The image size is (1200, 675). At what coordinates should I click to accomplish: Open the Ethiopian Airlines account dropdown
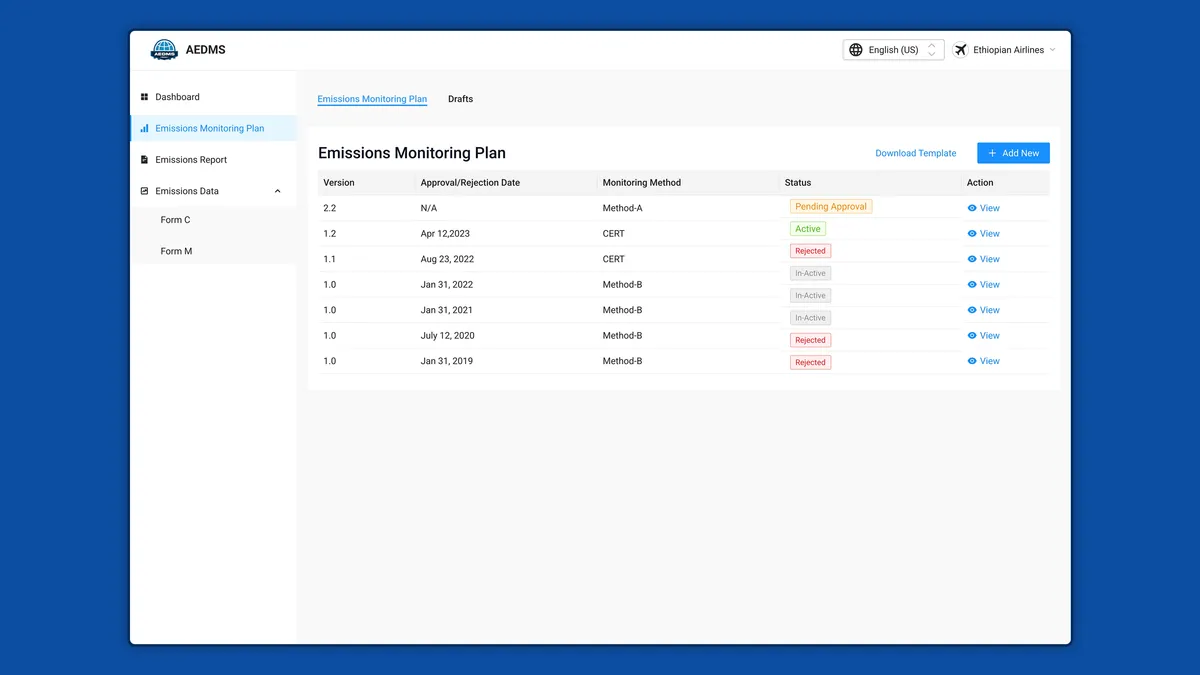(x=1005, y=50)
